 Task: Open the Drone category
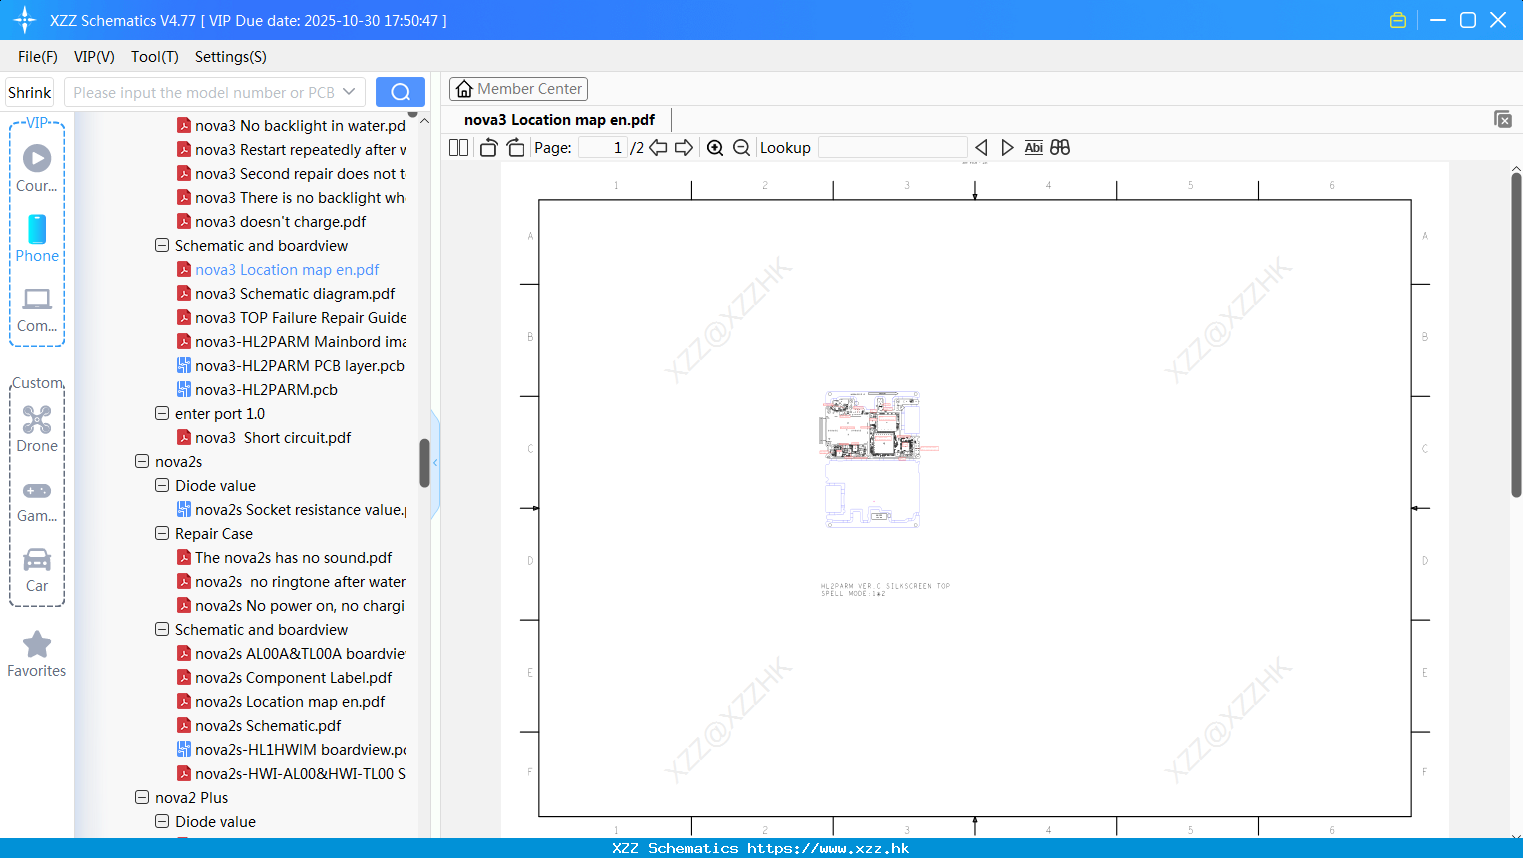(37, 429)
